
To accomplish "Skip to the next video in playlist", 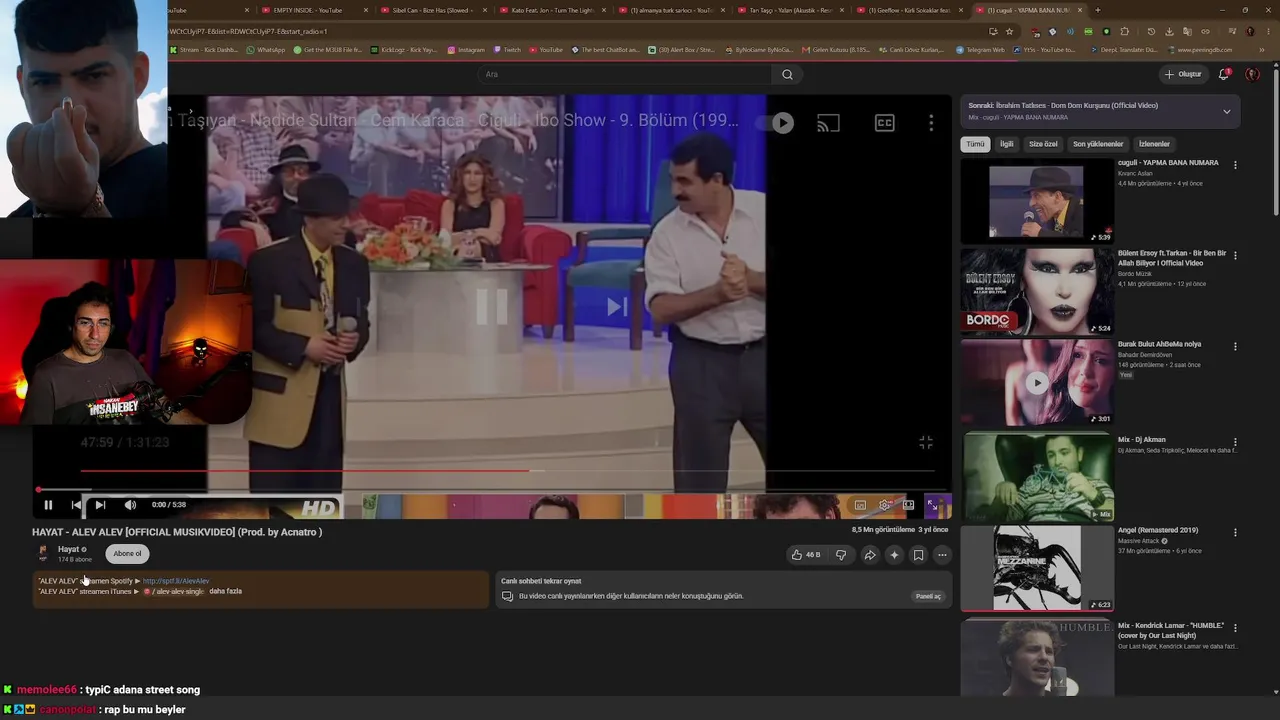I will point(100,505).
